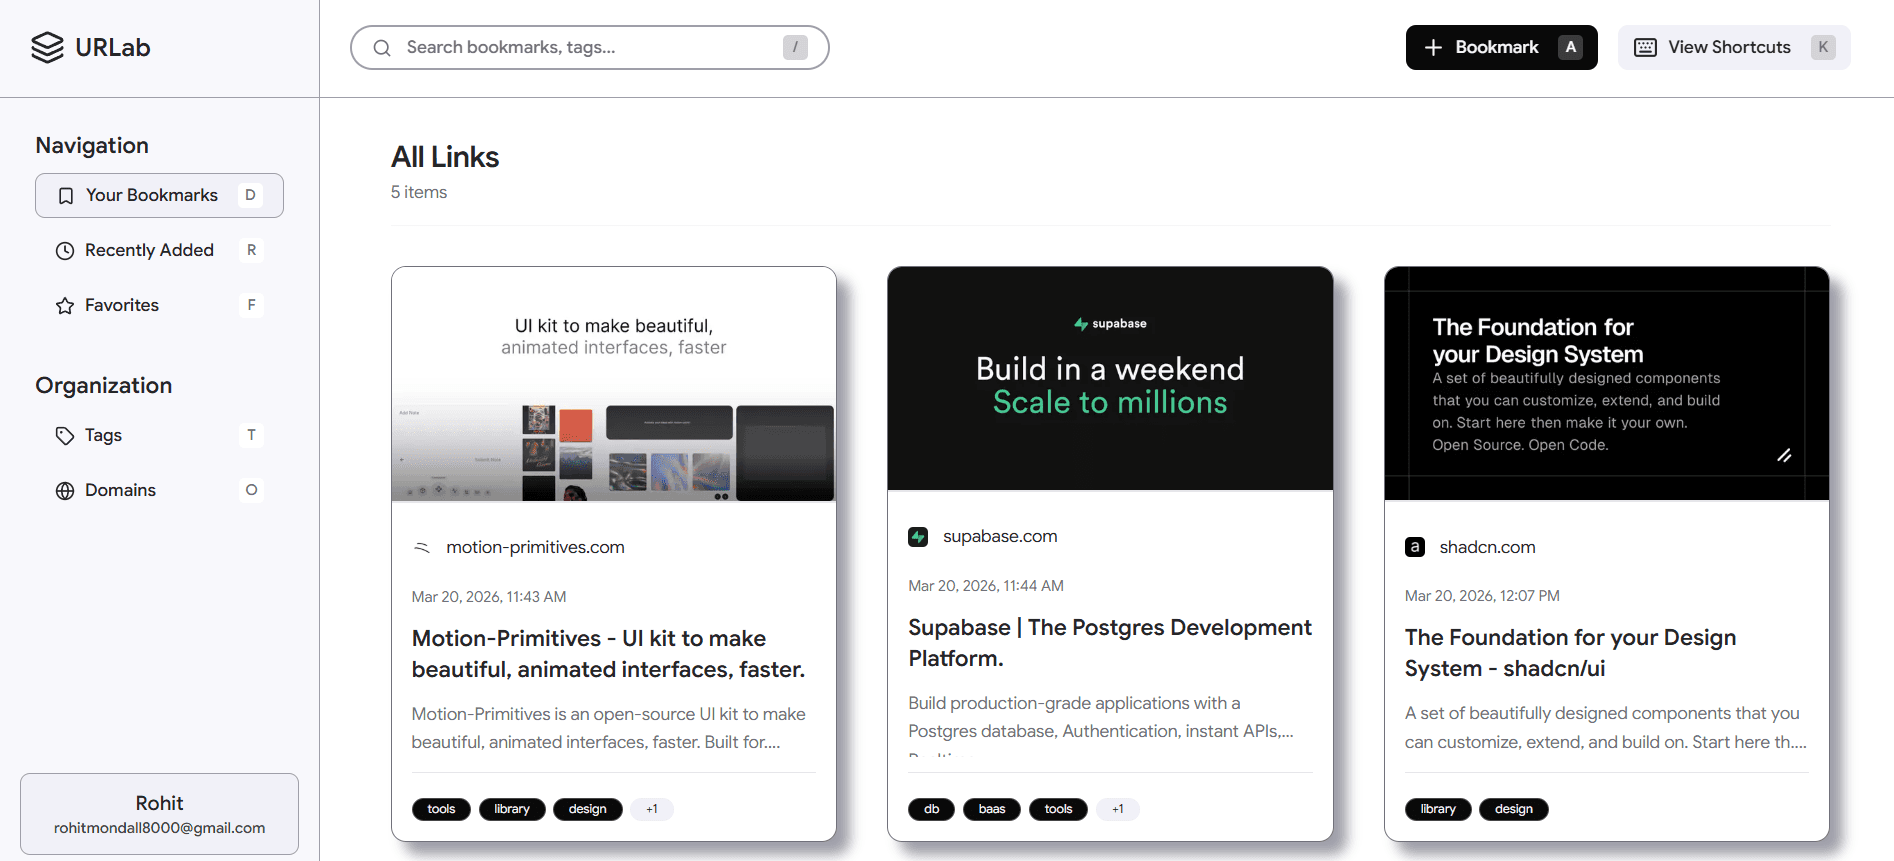1894x861 pixels.
Task: Click the globe icon beside Domains
Action: pos(65,491)
